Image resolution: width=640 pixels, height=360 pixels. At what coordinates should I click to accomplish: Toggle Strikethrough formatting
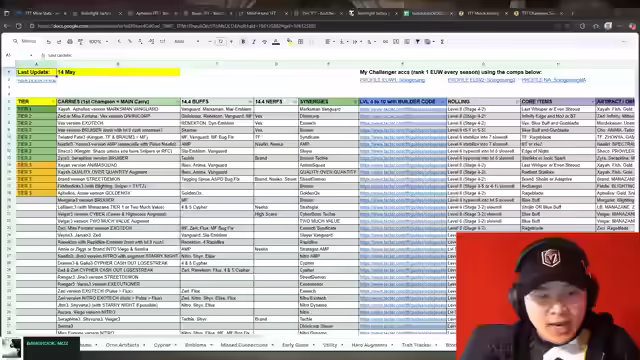264,42
